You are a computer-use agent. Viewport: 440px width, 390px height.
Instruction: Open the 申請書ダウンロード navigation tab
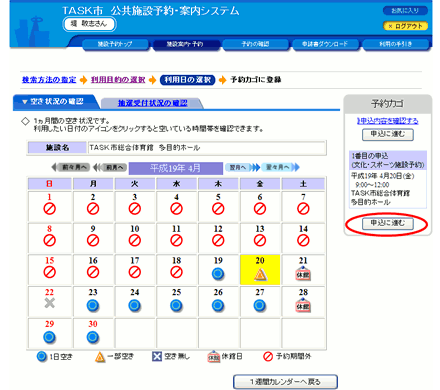click(x=325, y=44)
